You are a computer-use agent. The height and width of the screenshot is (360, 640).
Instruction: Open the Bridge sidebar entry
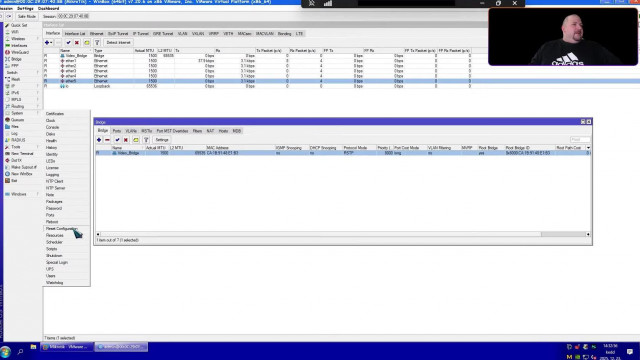coord(16,59)
